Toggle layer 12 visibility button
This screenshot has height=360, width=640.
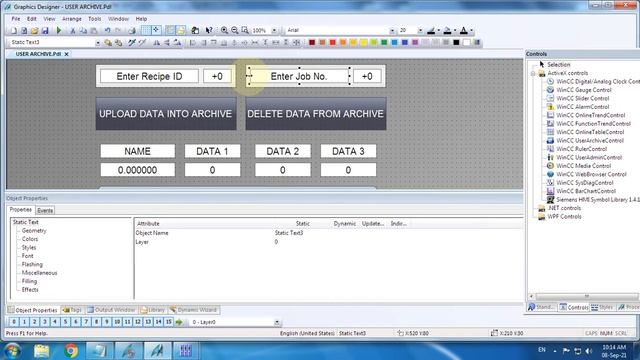(x=138, y=322)
